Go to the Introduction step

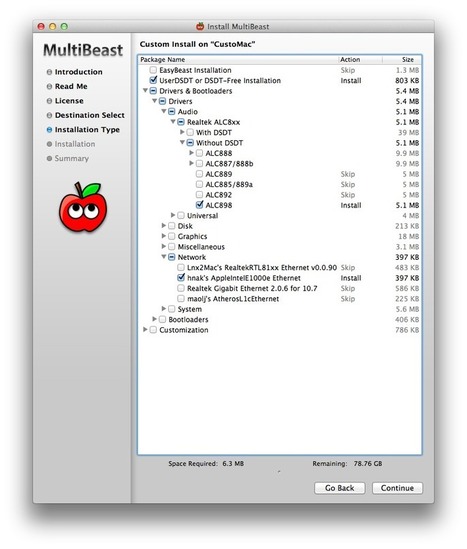tap(78, 72)
